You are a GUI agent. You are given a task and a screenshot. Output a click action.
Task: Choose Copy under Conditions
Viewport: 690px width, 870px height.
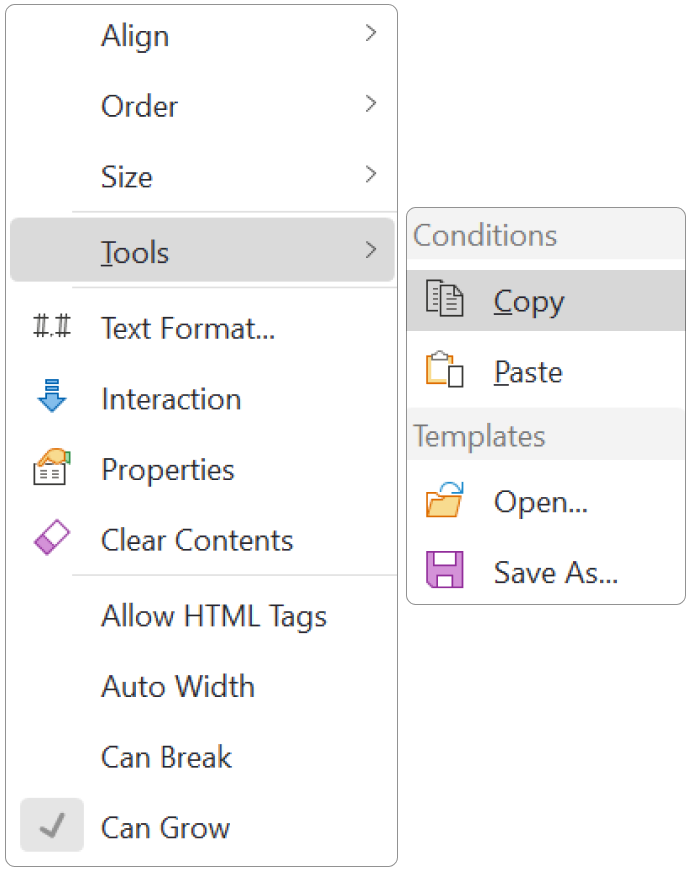click(x=529, y=302)
